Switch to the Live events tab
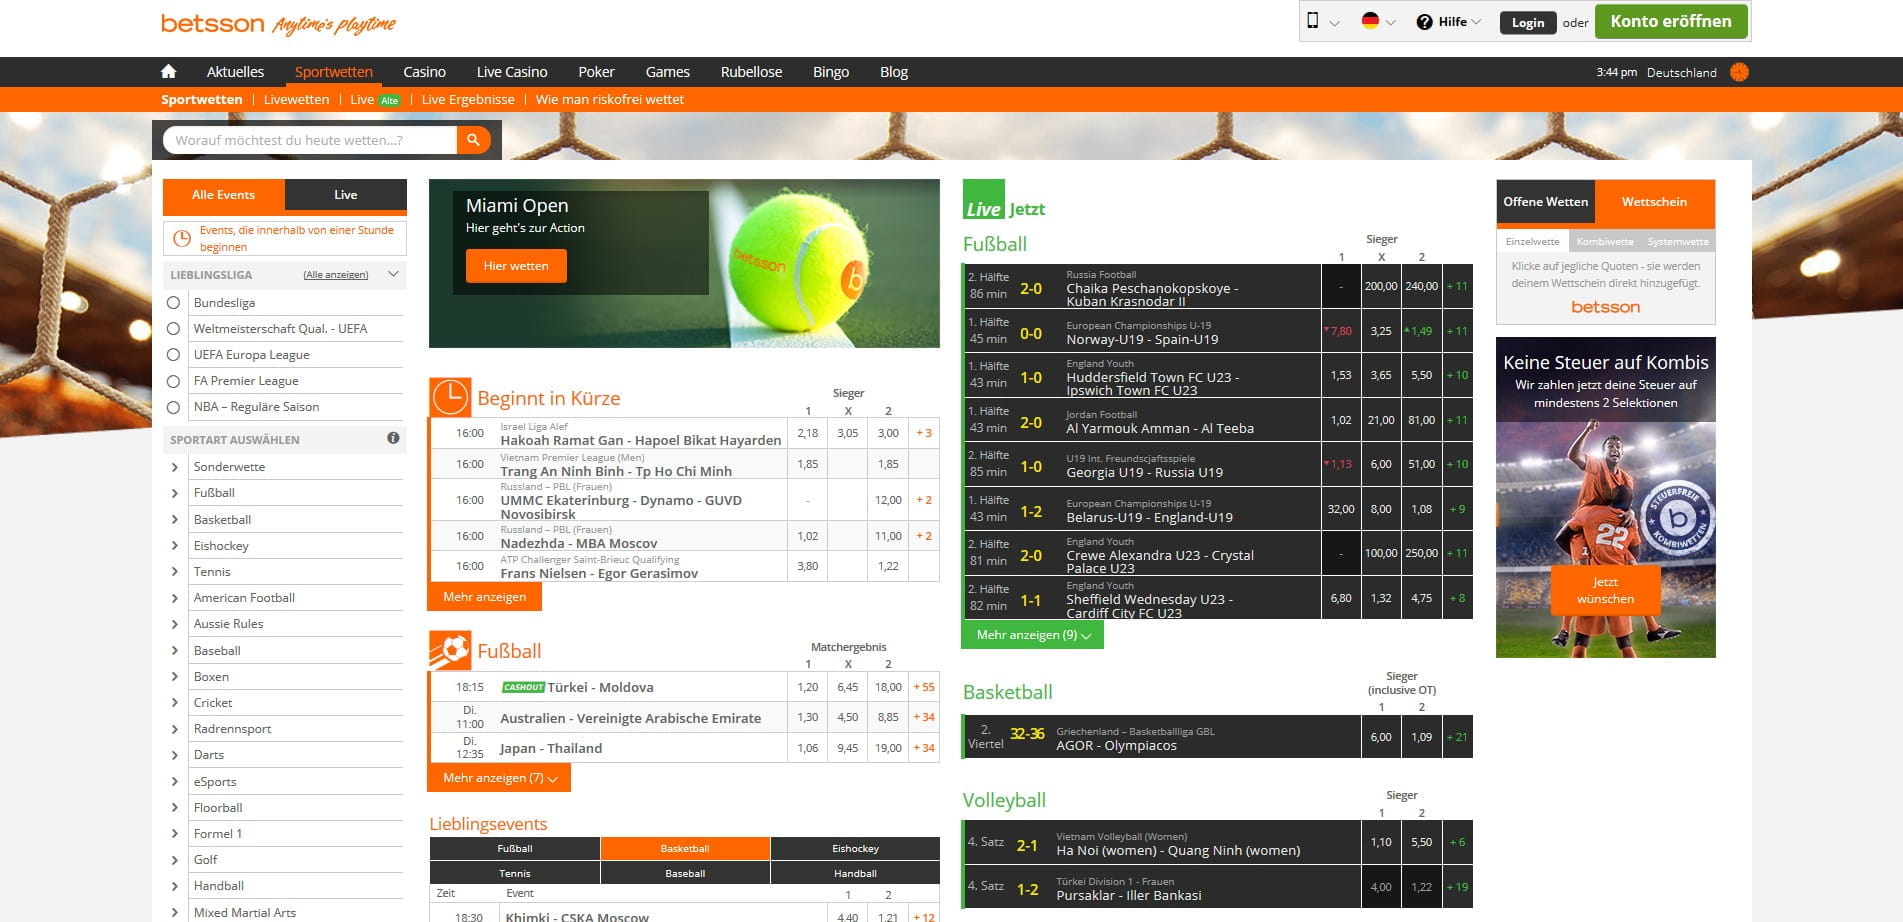 [x=346, y=195]
